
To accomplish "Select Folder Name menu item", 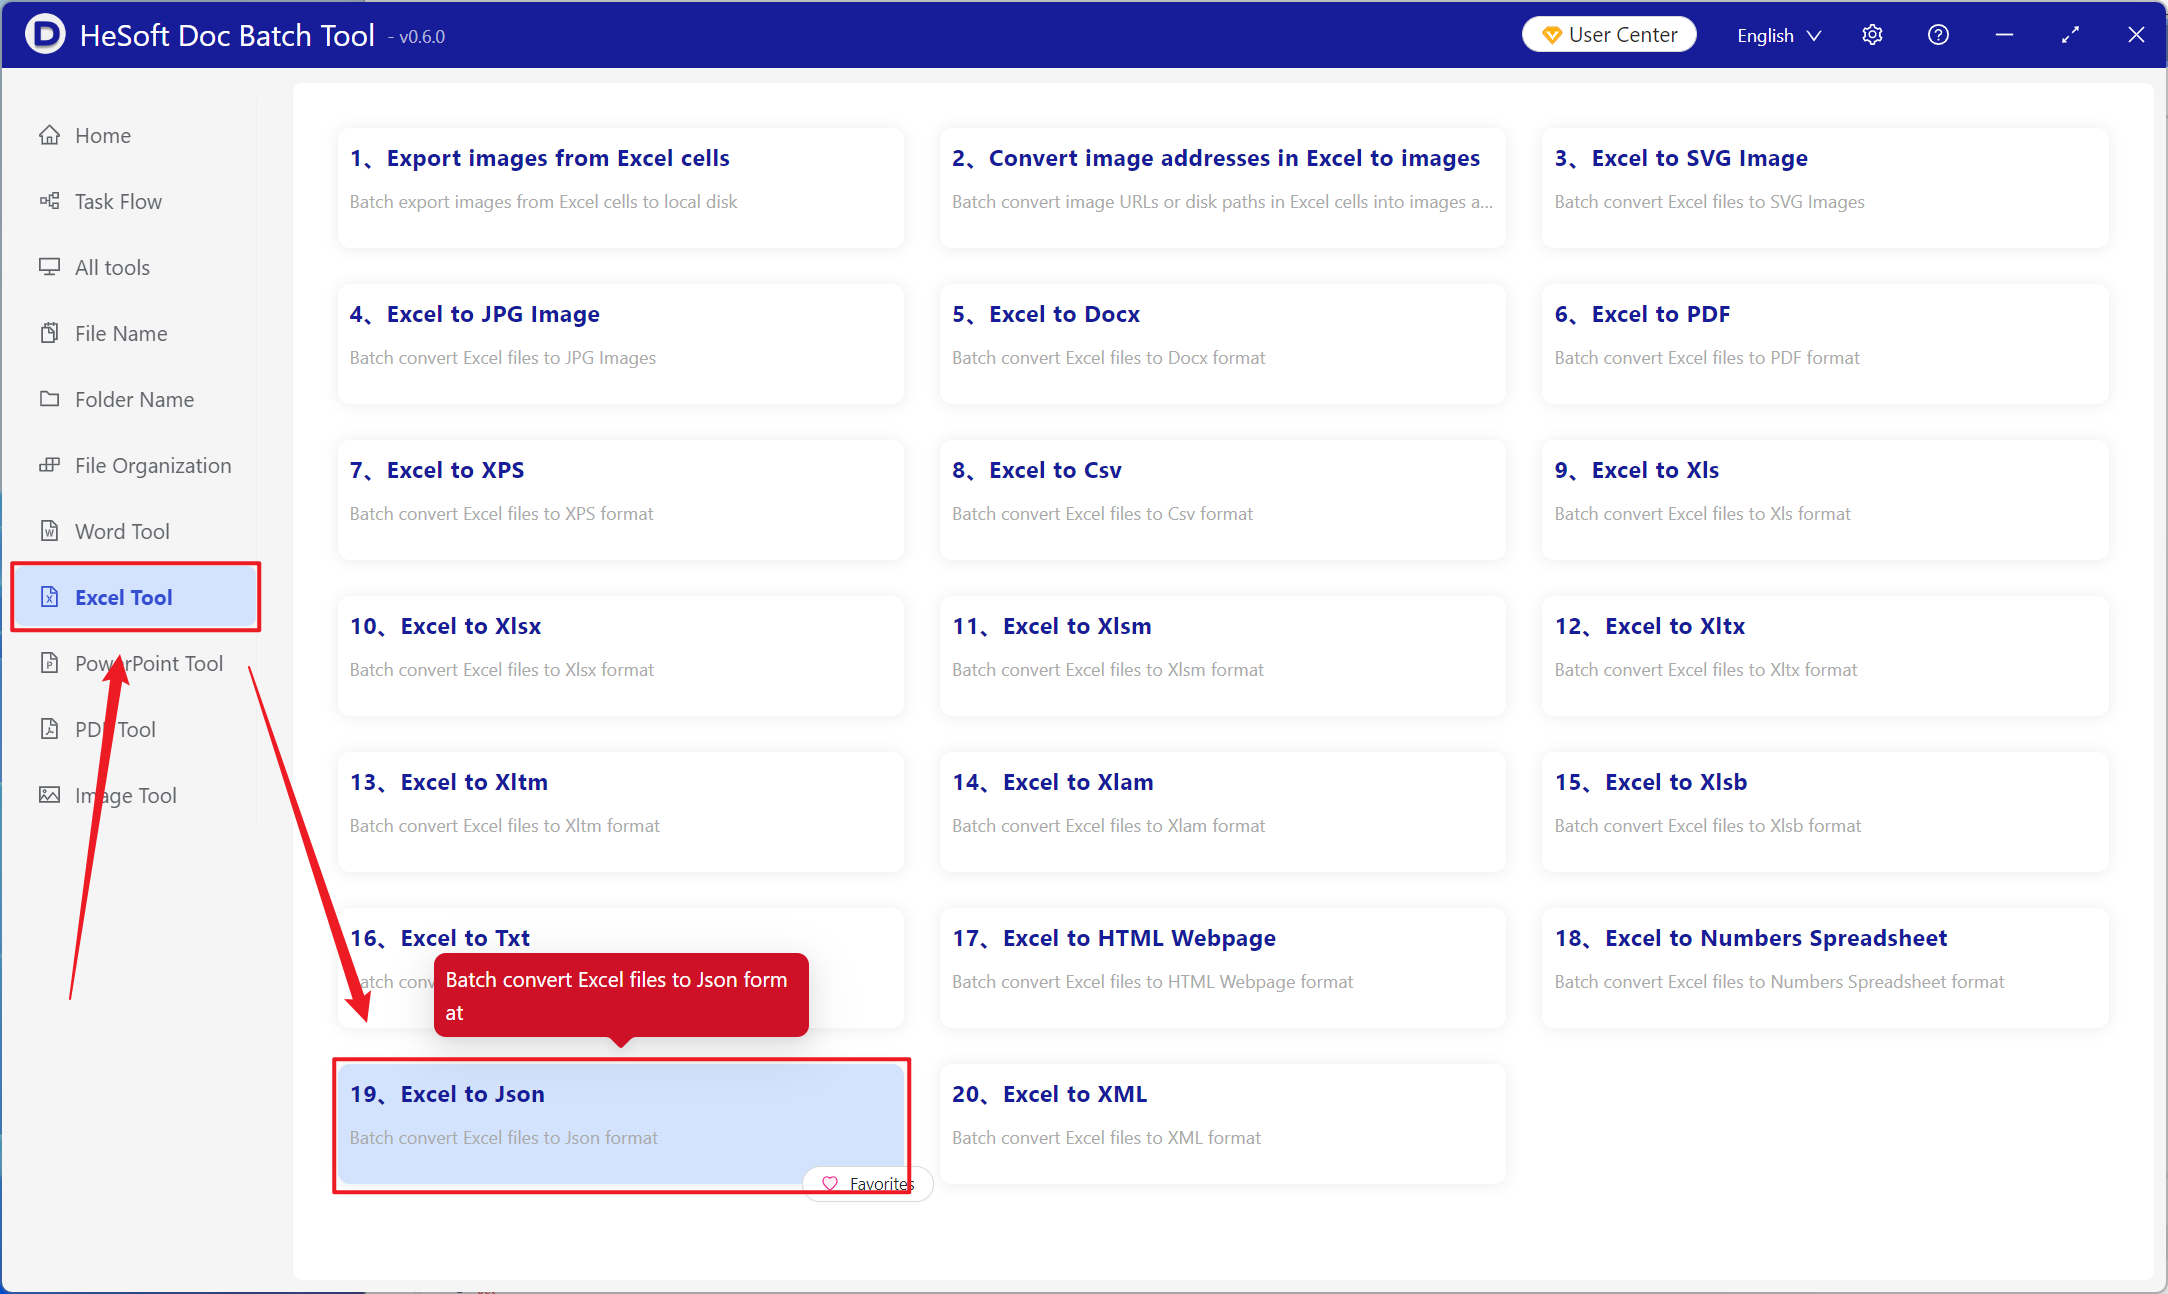I will pyautogui.click(x=134, y=399).
